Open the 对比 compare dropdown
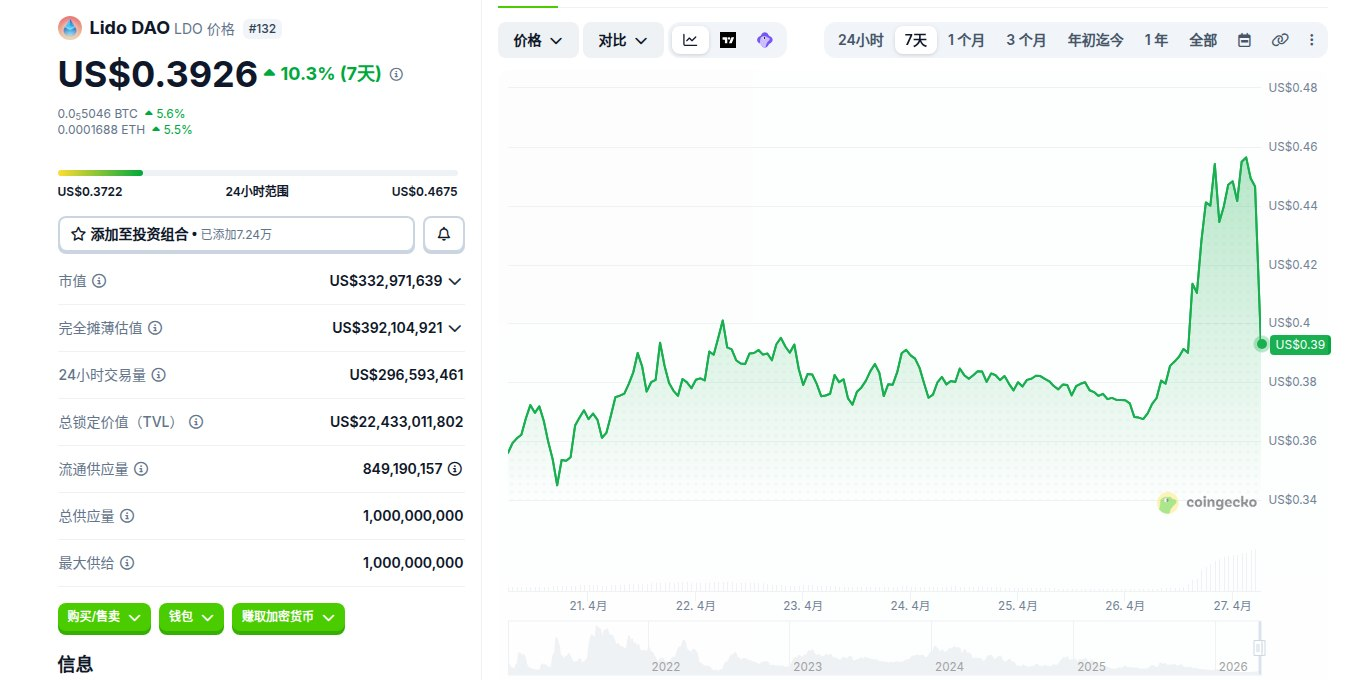This screenshot has width=1360, height=680. point(623,40)
